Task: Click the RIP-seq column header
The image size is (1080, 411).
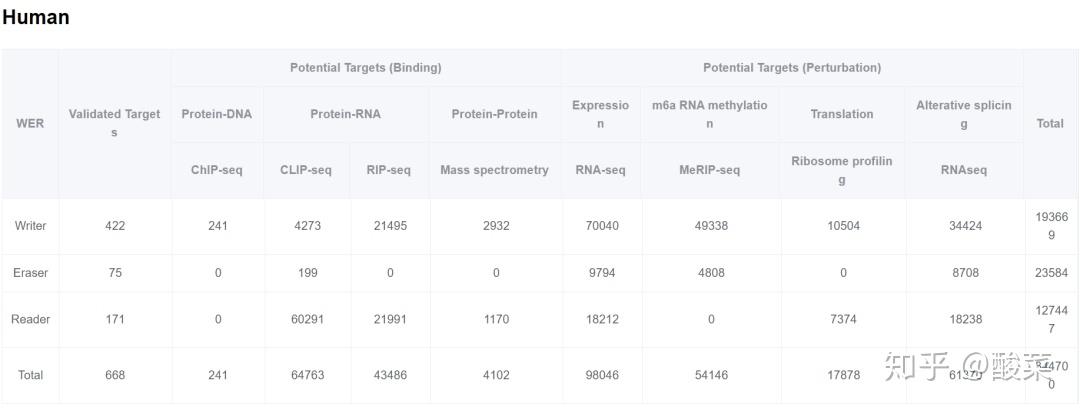Action: point(389,170)
